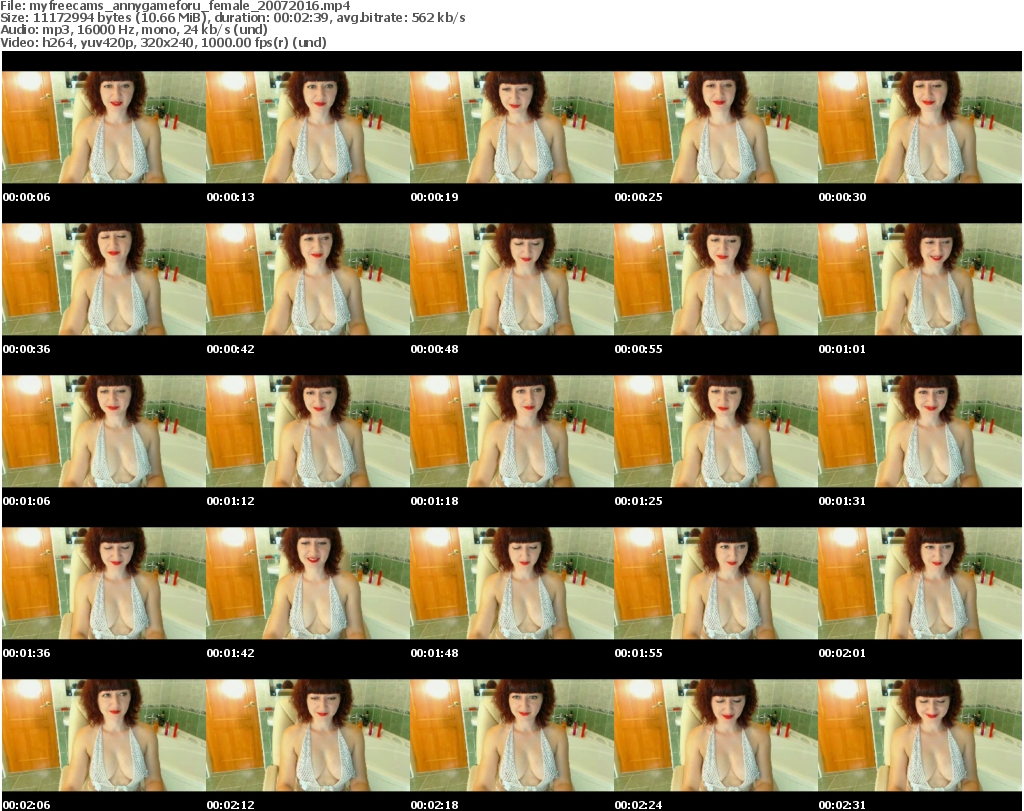Click the 00:00:36 timestamp label
The image size is (1024, 811).
[26, 349]
